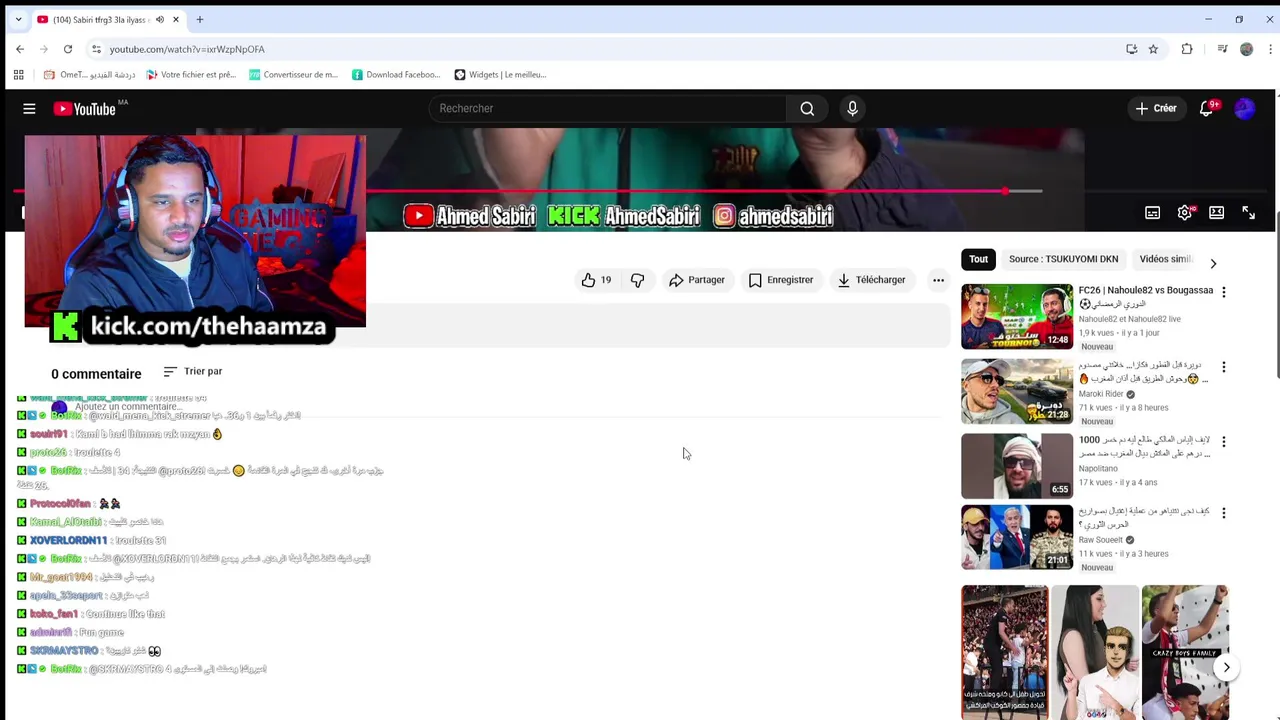The height and width of the screenshot is (720, 1280).
Task: Open media controls icon in Chrome toolbar
Action: click(1222, 49)
